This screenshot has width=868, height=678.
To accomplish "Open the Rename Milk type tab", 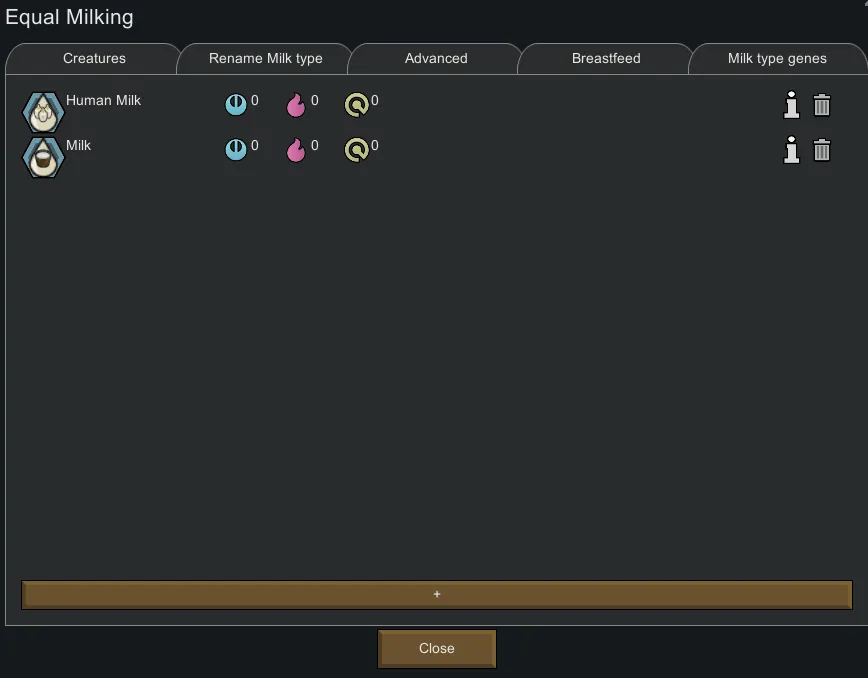I will [x=266, y=59].
